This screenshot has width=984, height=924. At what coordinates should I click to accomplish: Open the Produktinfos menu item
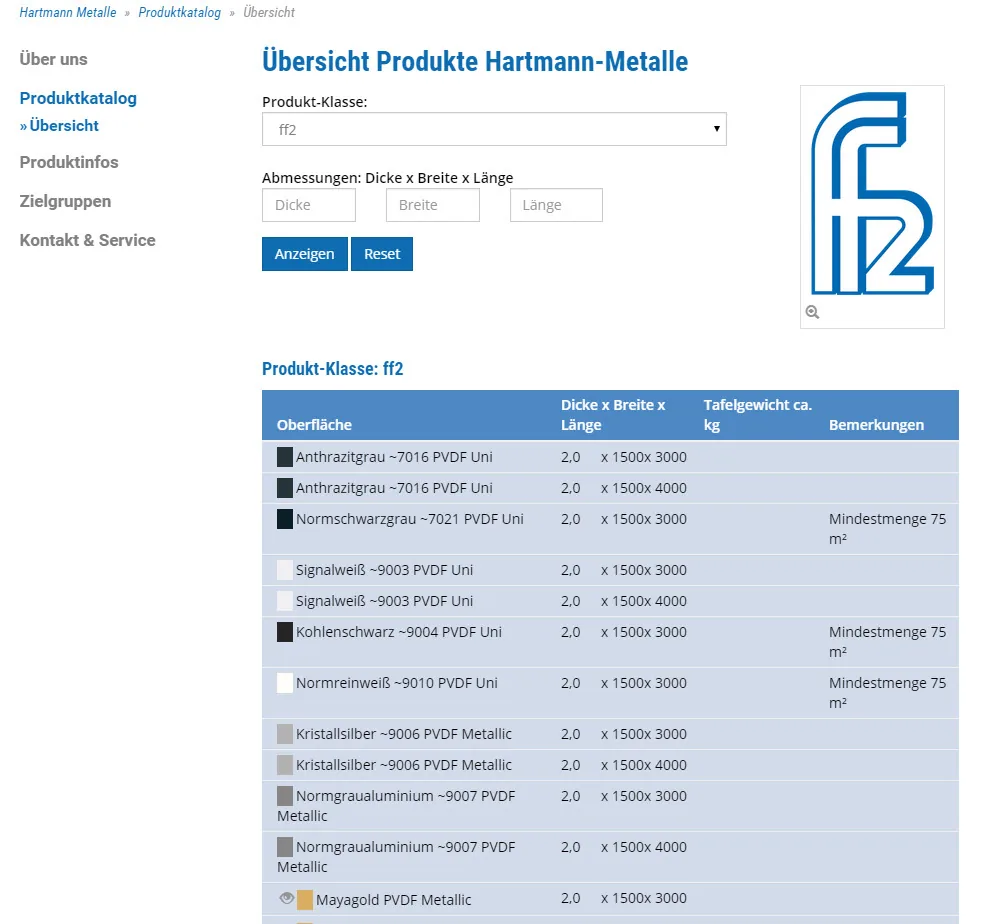[x=69, y=162]
